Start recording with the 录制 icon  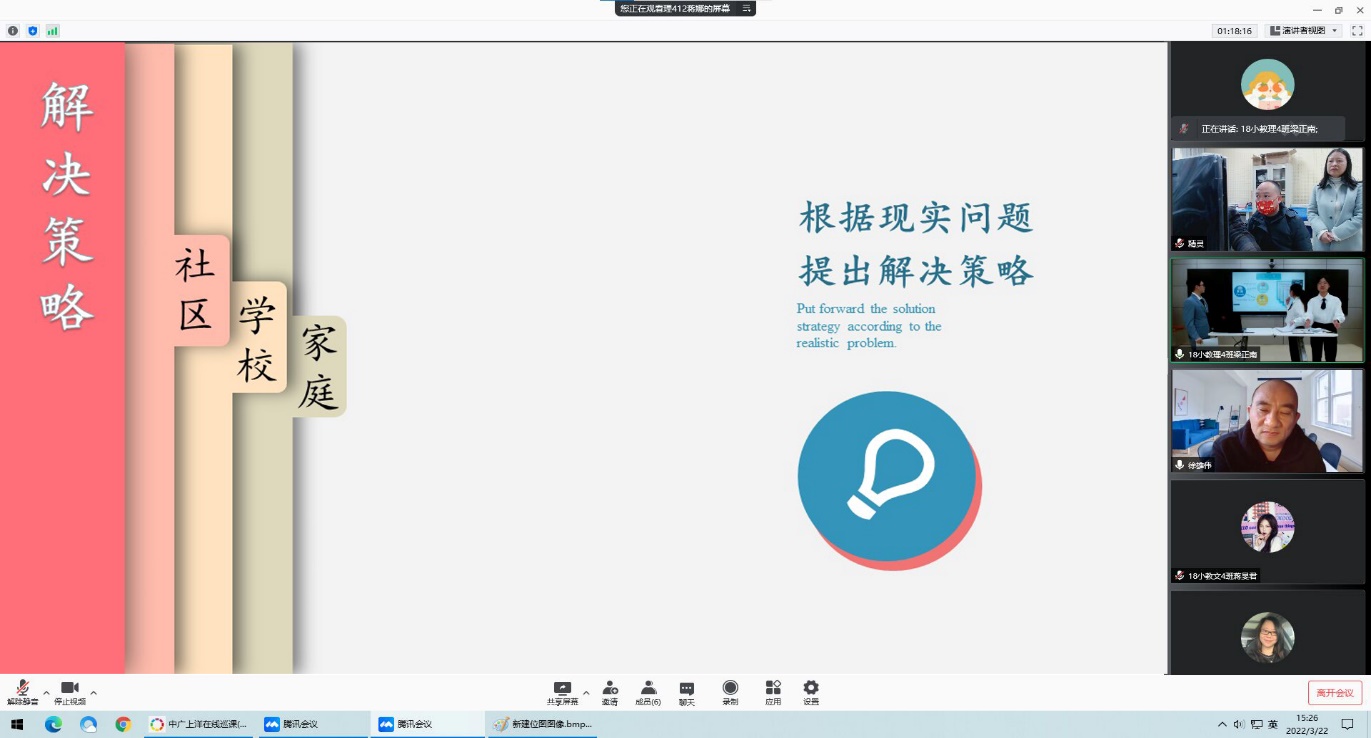point(730,692)
